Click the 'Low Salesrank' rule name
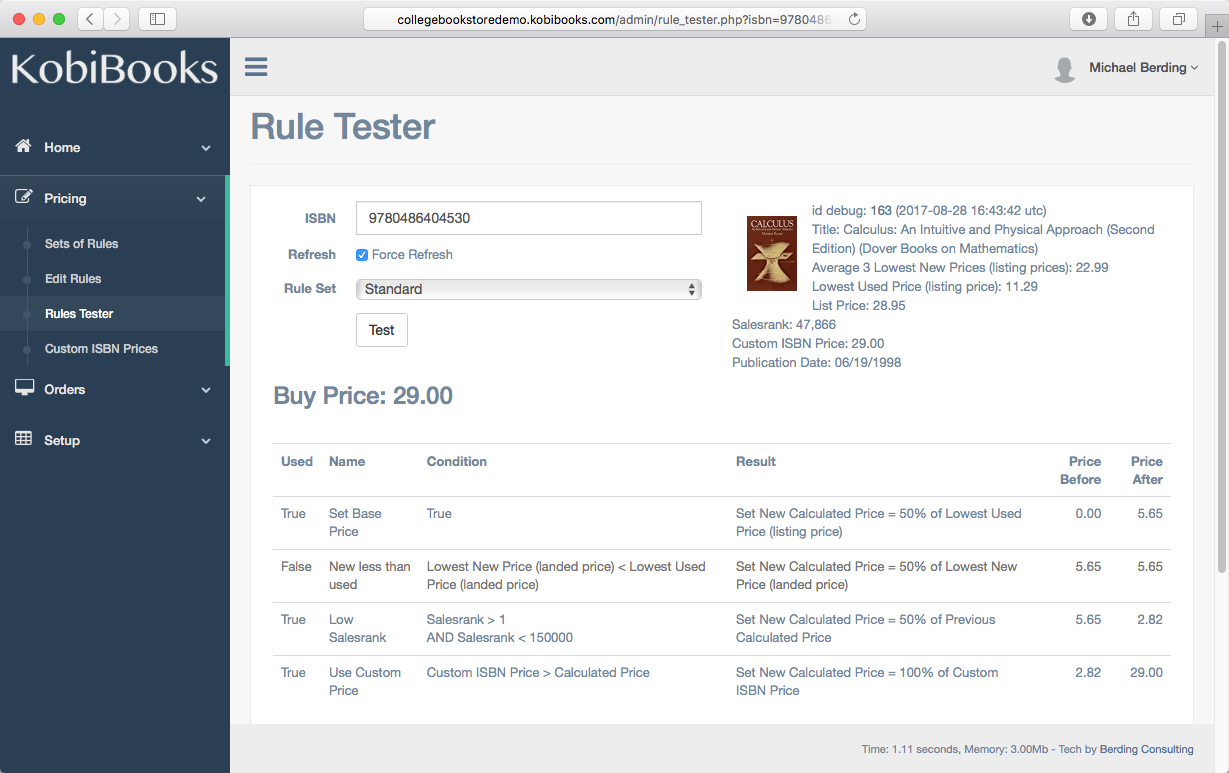 click(357, 629)
